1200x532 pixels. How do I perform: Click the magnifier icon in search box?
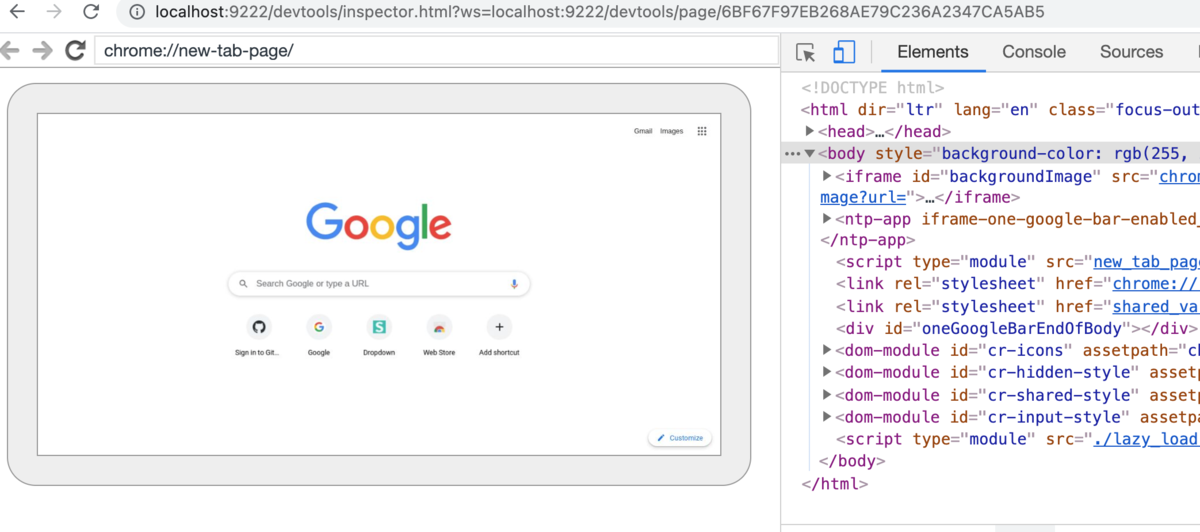243,284
